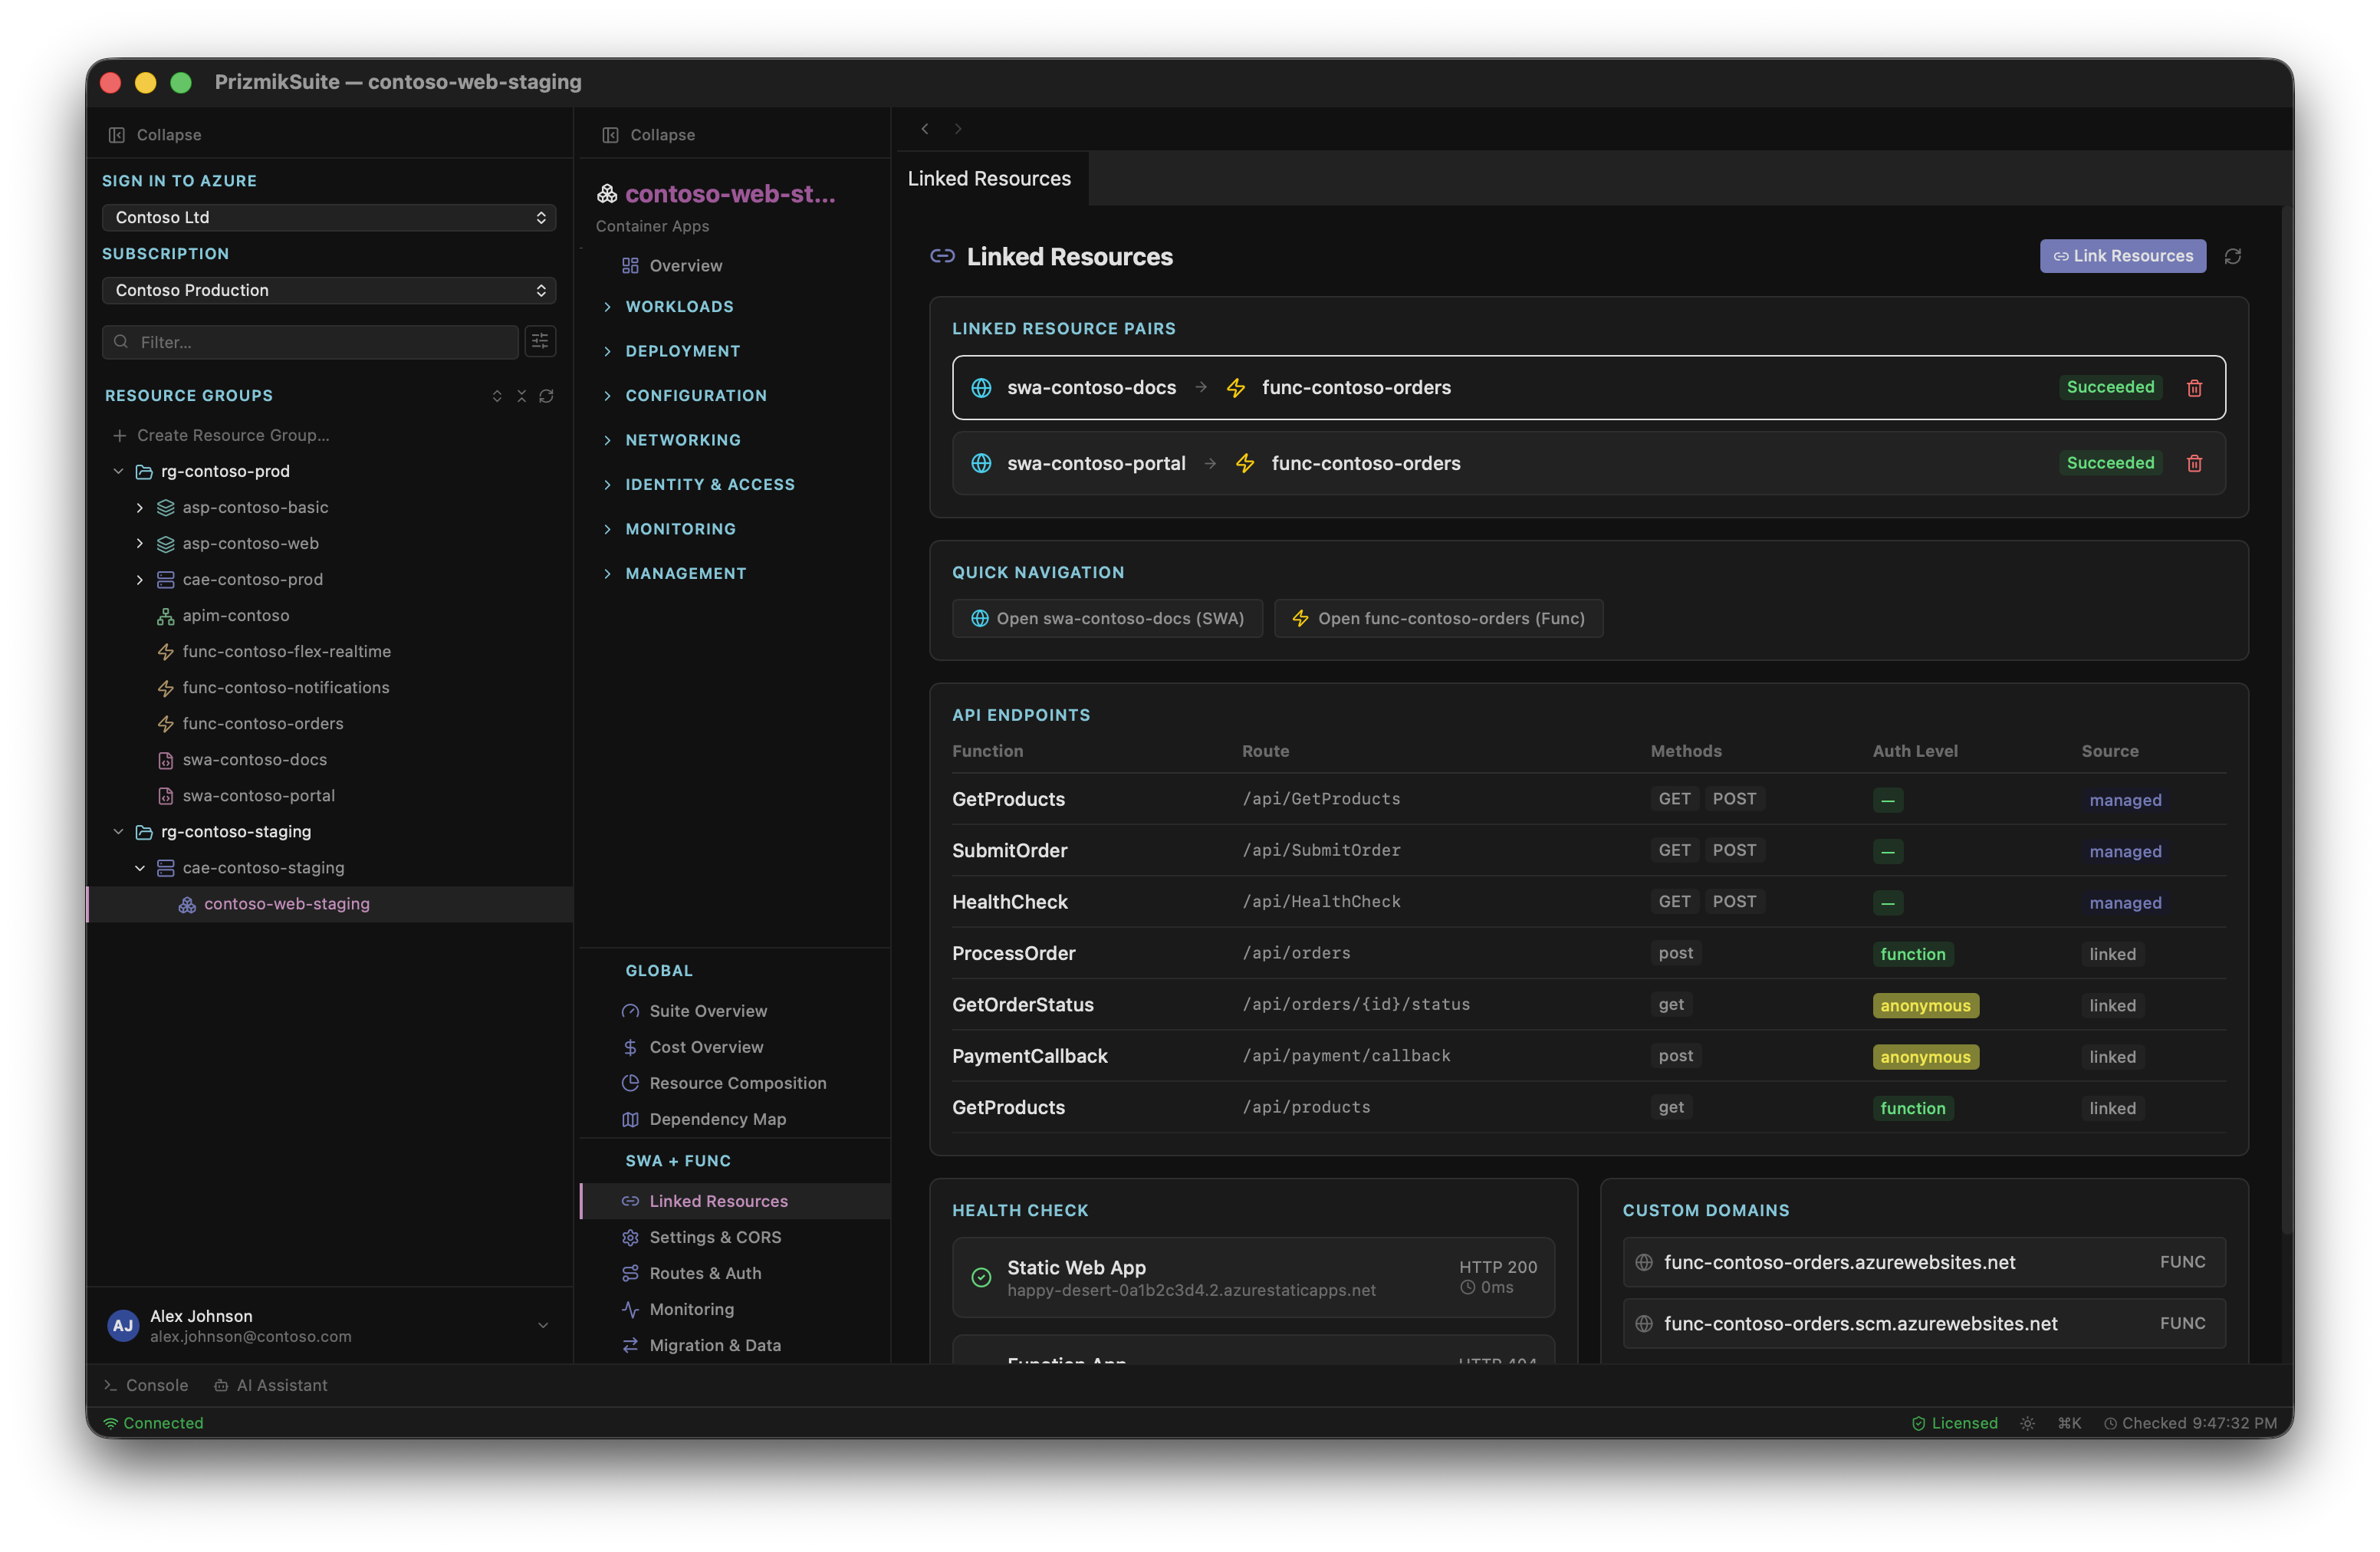This screenshot has width=2380, height=1552.
Task: Open the AI Assistant
Action: (271, 1386)
